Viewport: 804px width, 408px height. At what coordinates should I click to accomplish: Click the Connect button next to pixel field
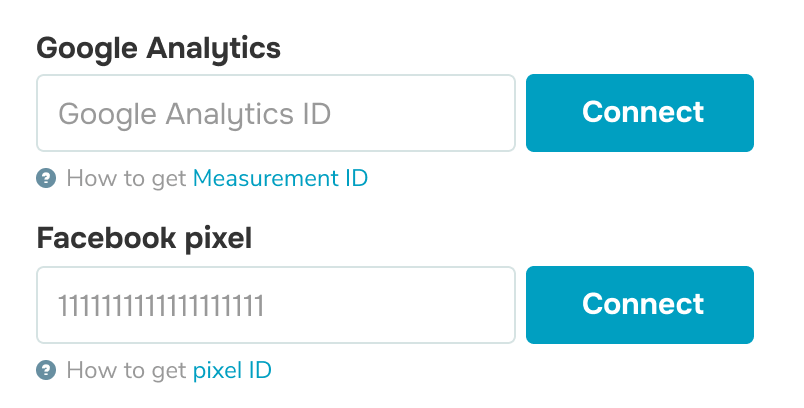click(640, 305)
